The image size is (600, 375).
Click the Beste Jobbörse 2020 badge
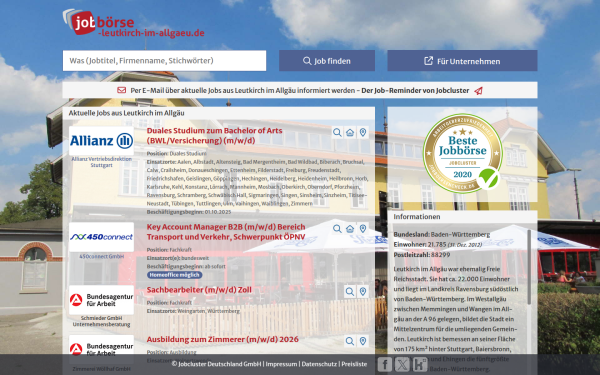(463, 153)
